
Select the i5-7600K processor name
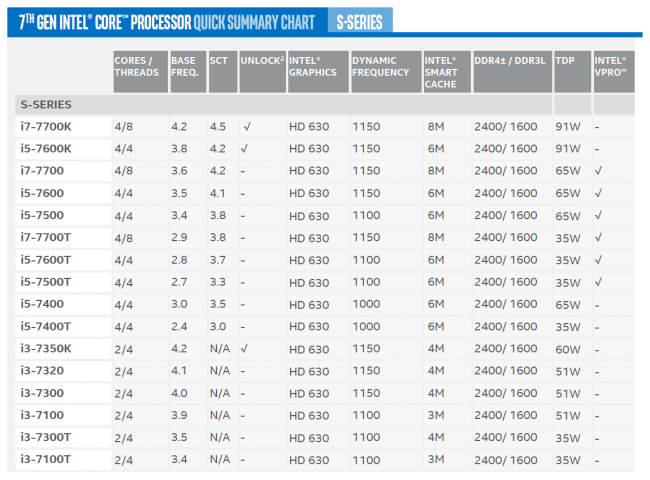[x=46, y=149]
